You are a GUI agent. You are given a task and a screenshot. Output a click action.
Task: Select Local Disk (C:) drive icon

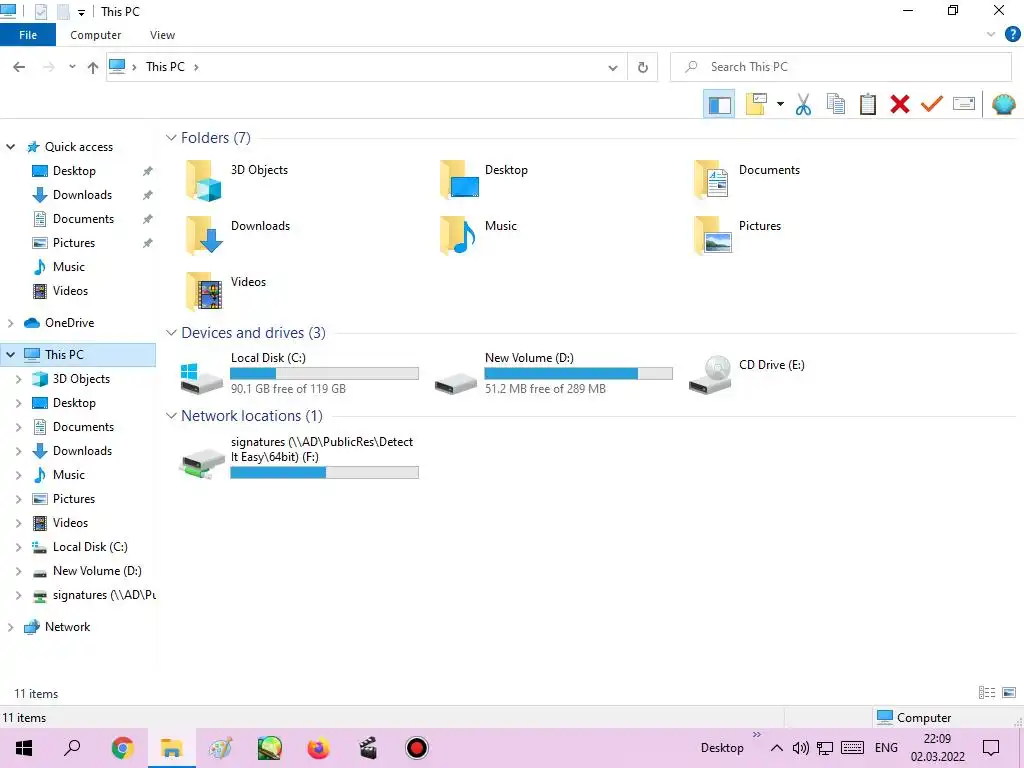202,379
